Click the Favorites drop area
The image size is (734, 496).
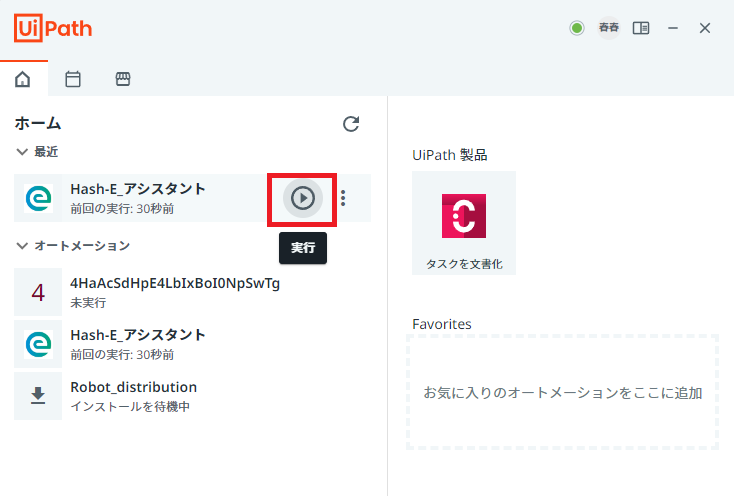tap(562, 392)
